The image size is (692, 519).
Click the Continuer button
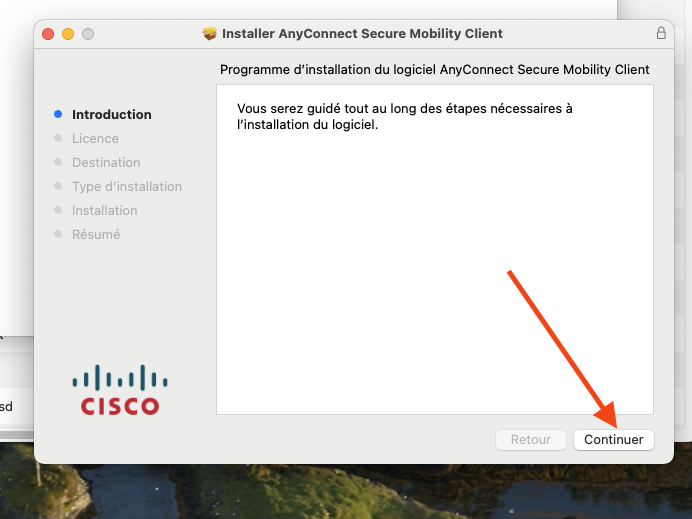(x=613, y=440)
